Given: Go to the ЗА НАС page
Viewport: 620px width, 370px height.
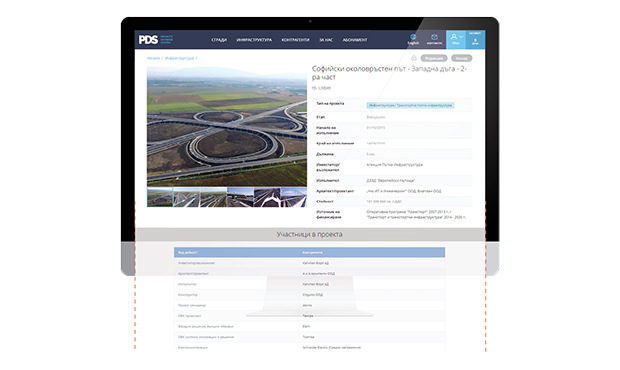Looking at the screenshot, I should tap(326, 40).
